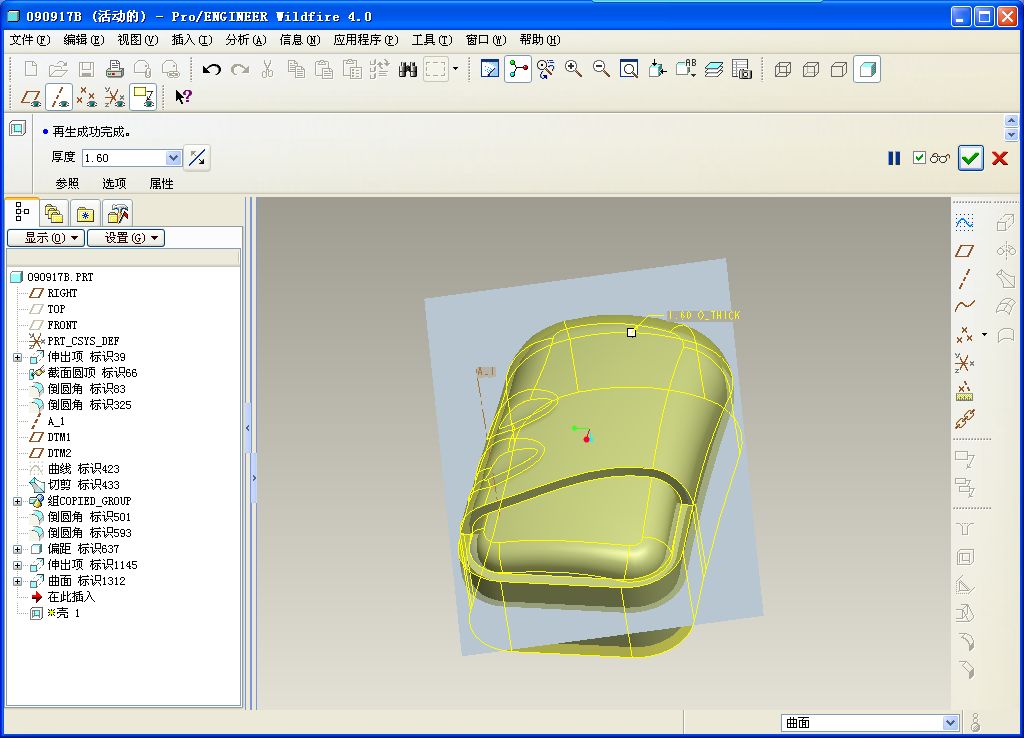The image size is (1024, 738).
Task: Click the context-sensitive help cursor icon
Action: pos(184,97)
